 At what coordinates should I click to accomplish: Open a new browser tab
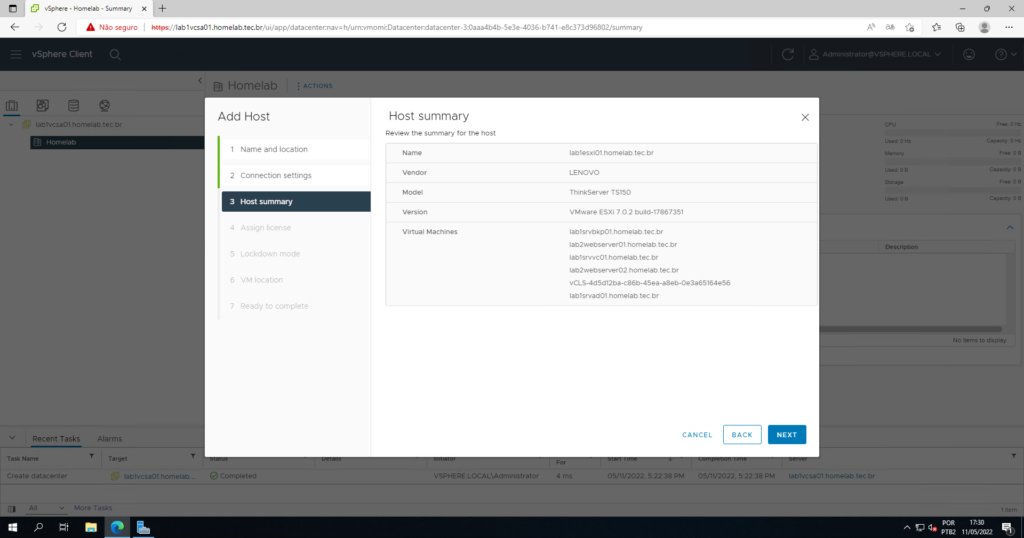point(162,8)
